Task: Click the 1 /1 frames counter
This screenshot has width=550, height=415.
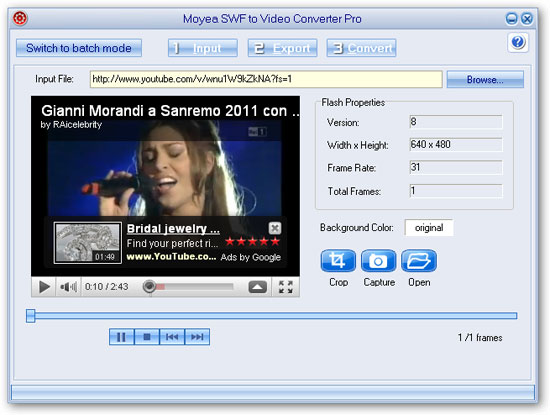Action: pyautogui.click(x=479, y=337)
